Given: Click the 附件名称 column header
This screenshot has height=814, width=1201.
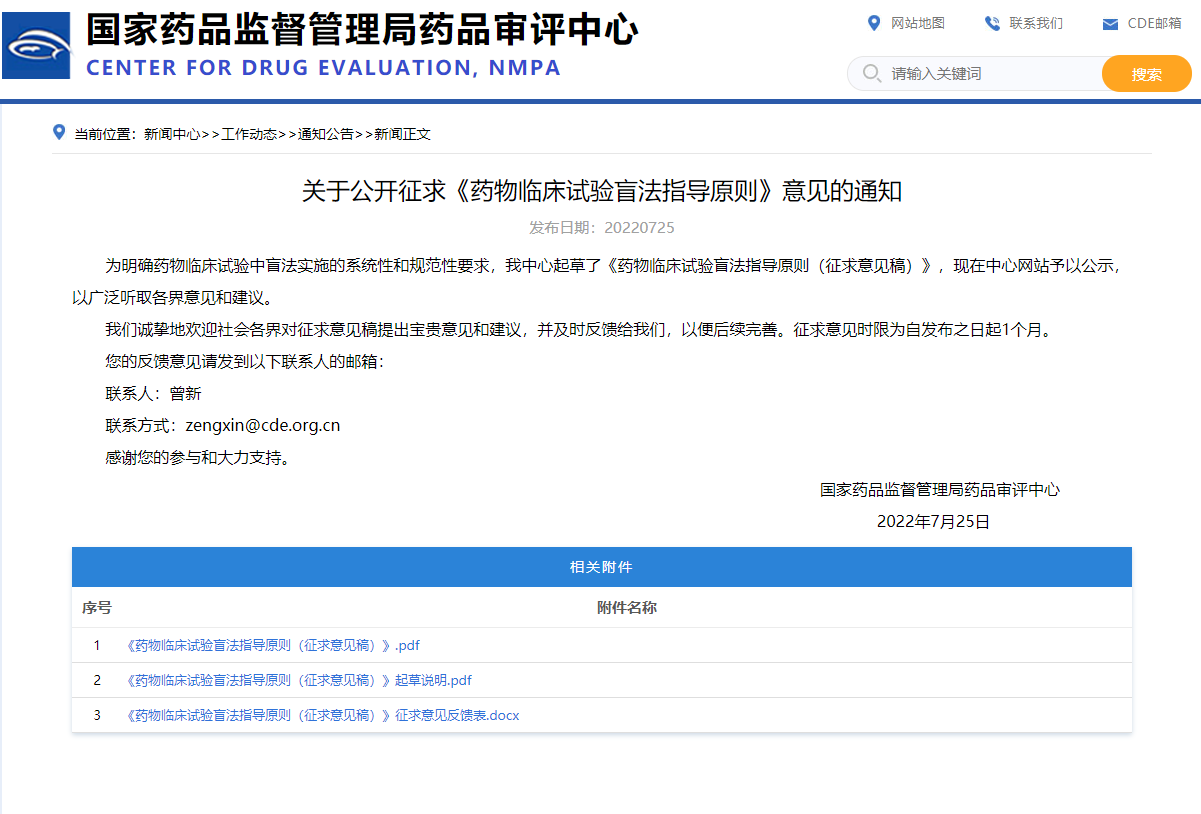Looking at the screenshot, I should [x=627, y=608].
